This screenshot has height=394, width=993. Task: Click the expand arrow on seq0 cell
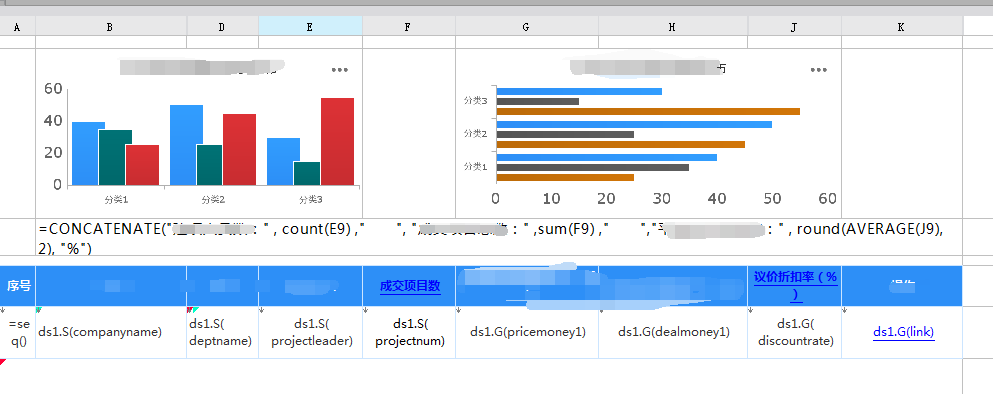tap(3, 310)
